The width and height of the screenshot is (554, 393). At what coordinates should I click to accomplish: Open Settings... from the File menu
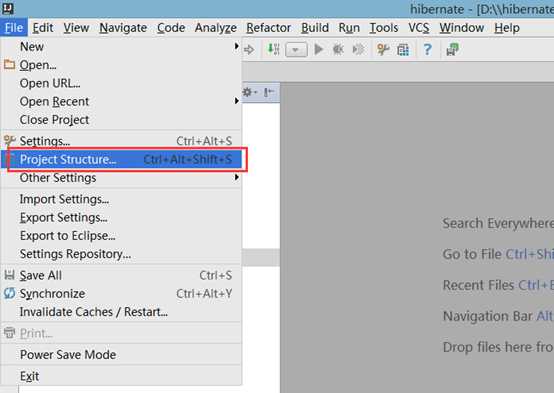click(x=121, y=141)
